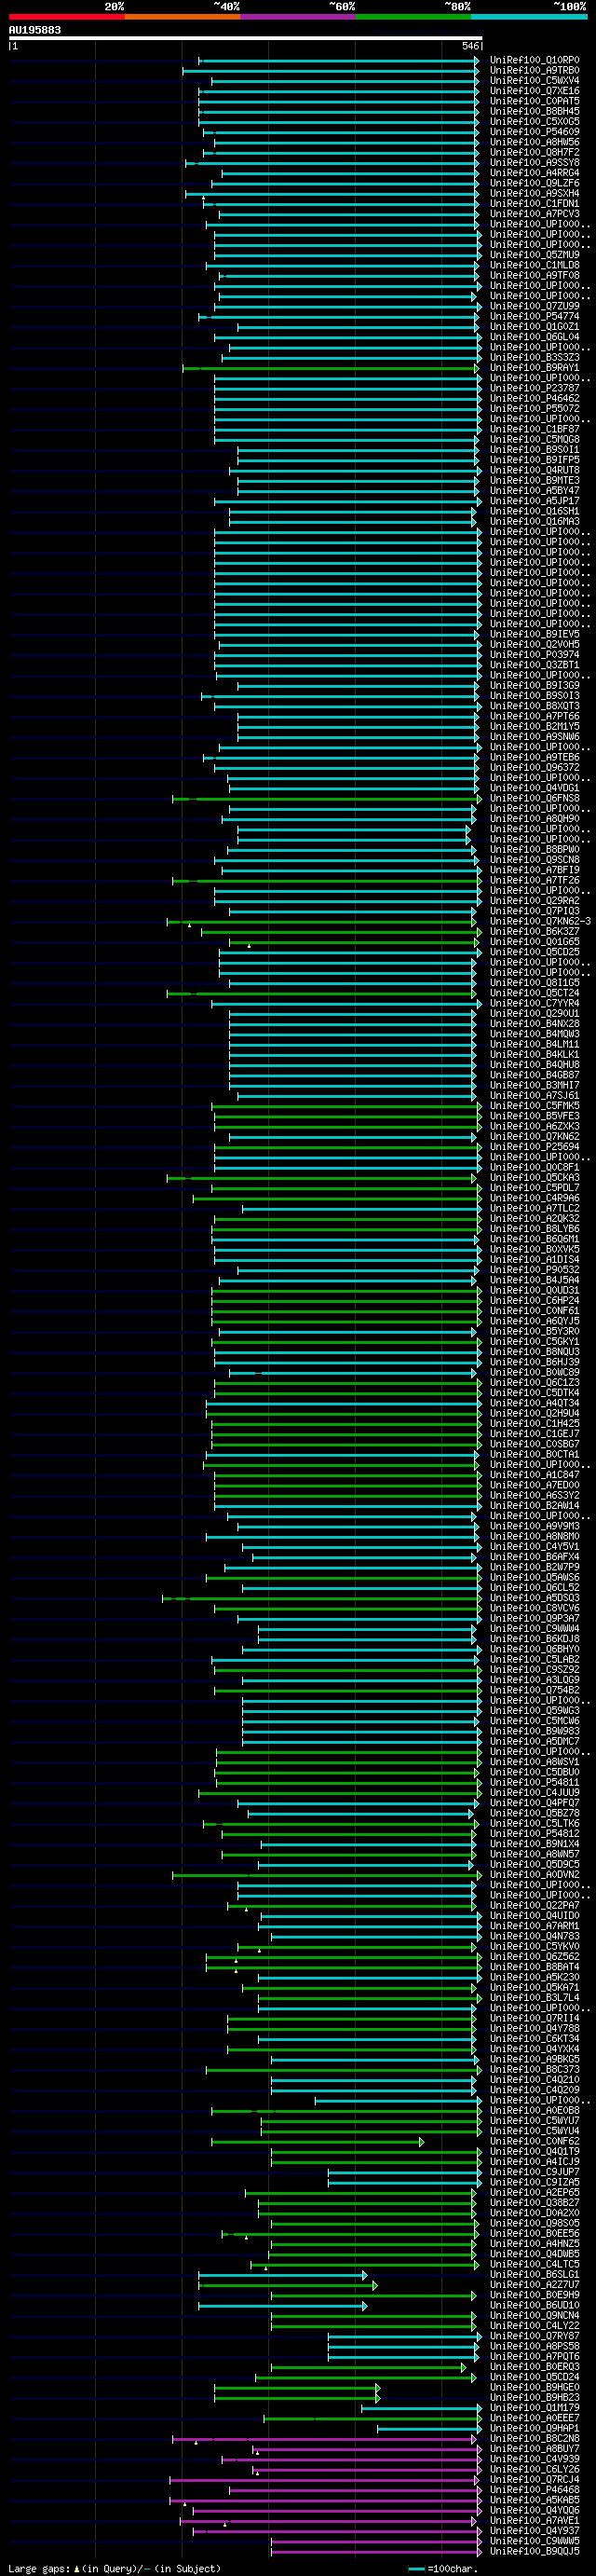The image size is (596, 2576).
Task: Select hit label UniRef100_A7TF26
Action: coord(534,880)
